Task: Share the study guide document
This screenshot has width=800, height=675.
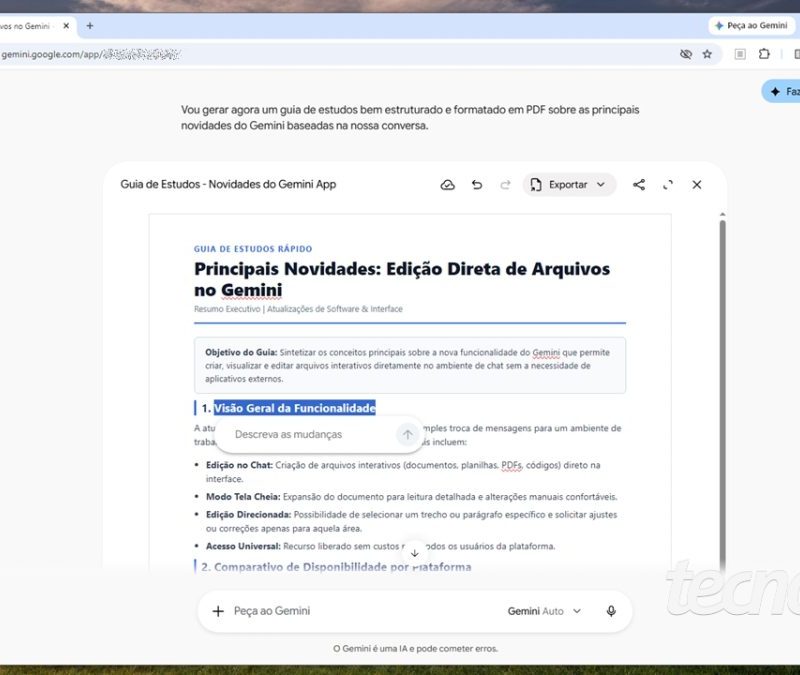Action: coord(639,185)
